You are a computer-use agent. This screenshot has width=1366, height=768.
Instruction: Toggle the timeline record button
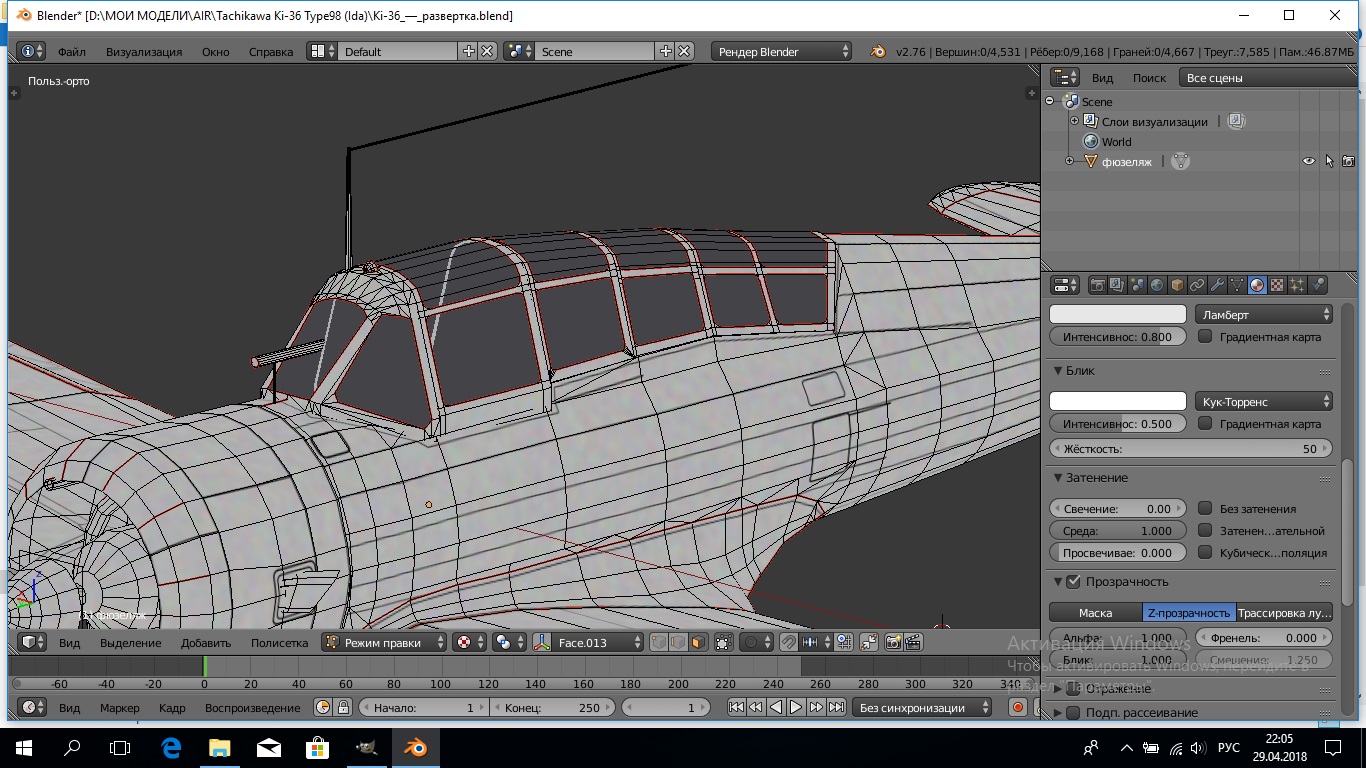pyautogui.click(x=1017, y=707)
